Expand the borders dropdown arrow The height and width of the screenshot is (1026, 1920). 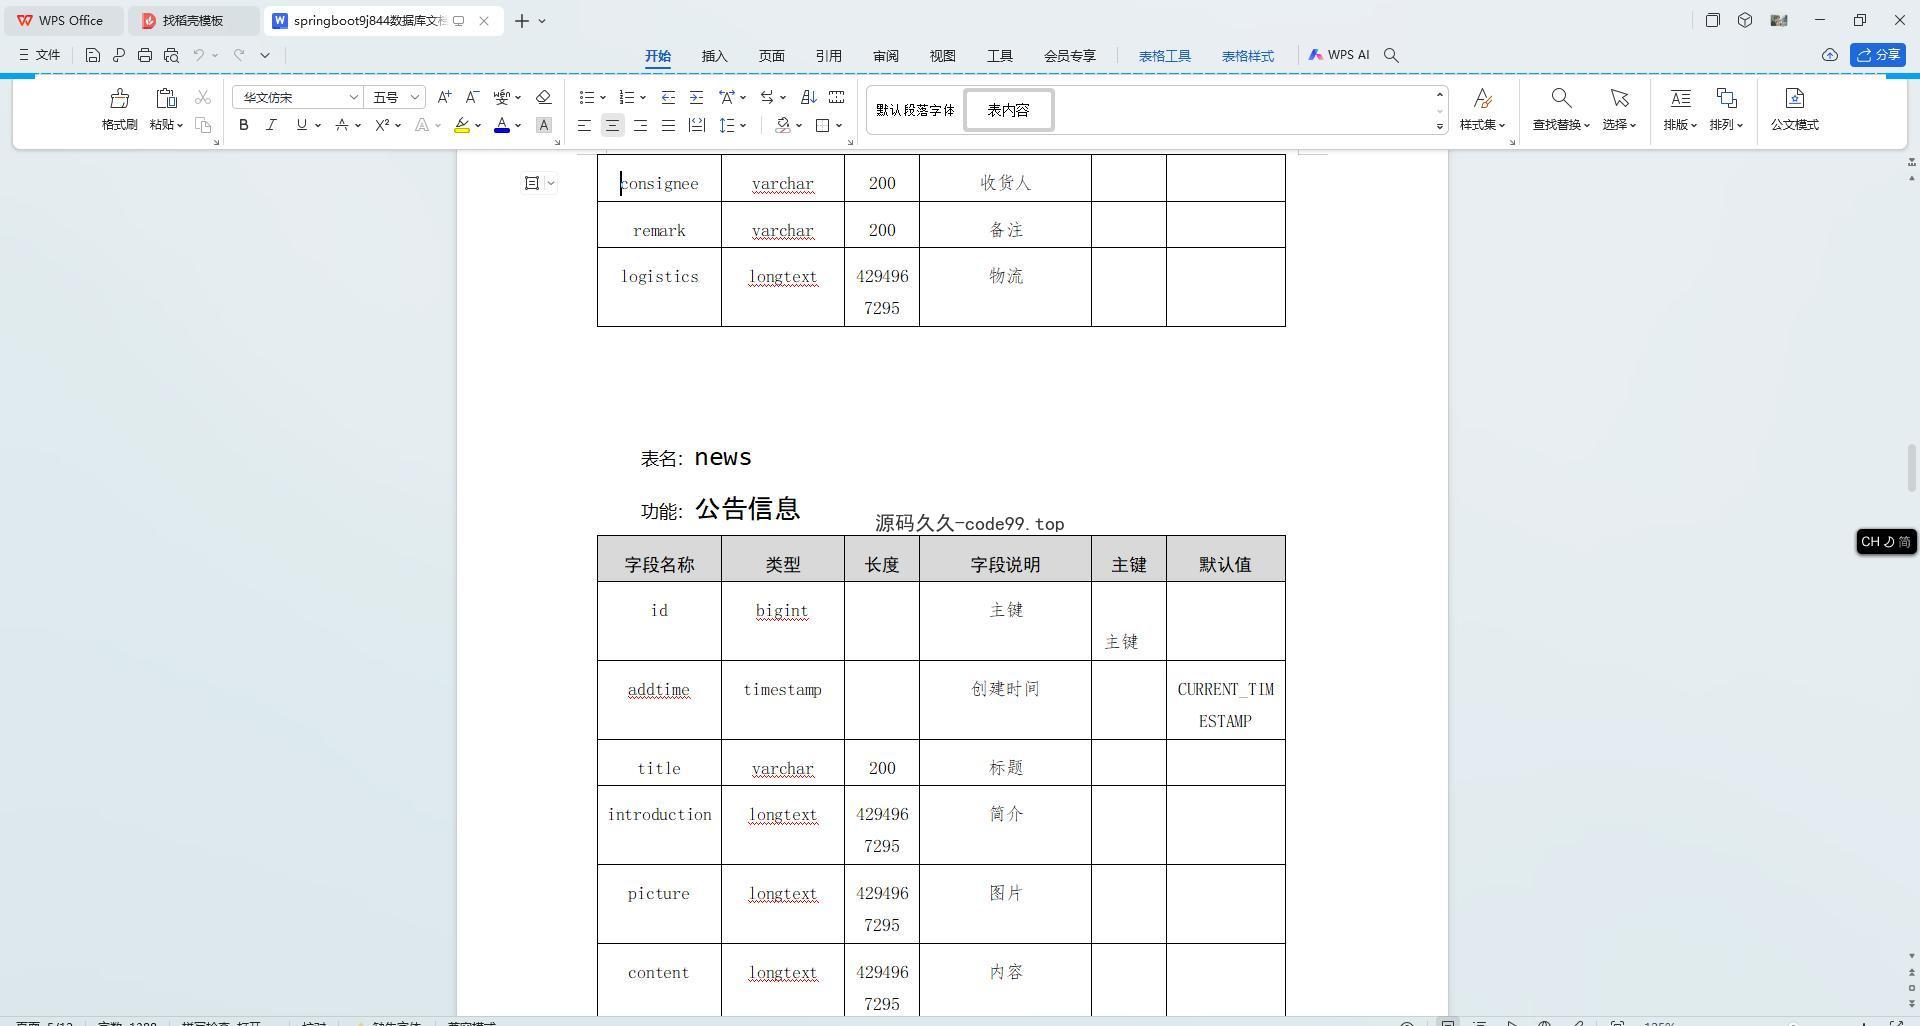839,126
